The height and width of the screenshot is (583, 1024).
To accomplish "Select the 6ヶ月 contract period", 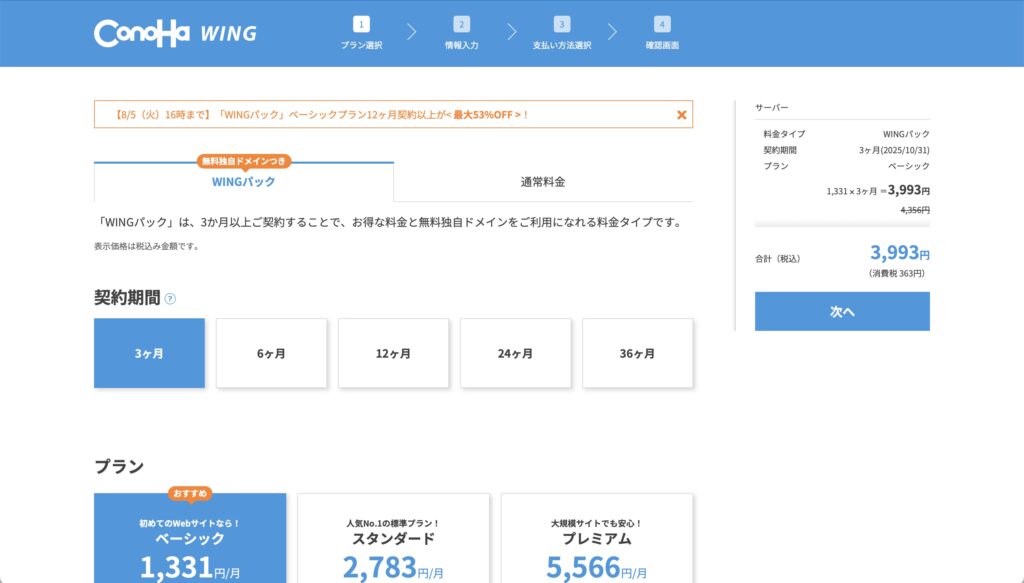I will point(271,353).
